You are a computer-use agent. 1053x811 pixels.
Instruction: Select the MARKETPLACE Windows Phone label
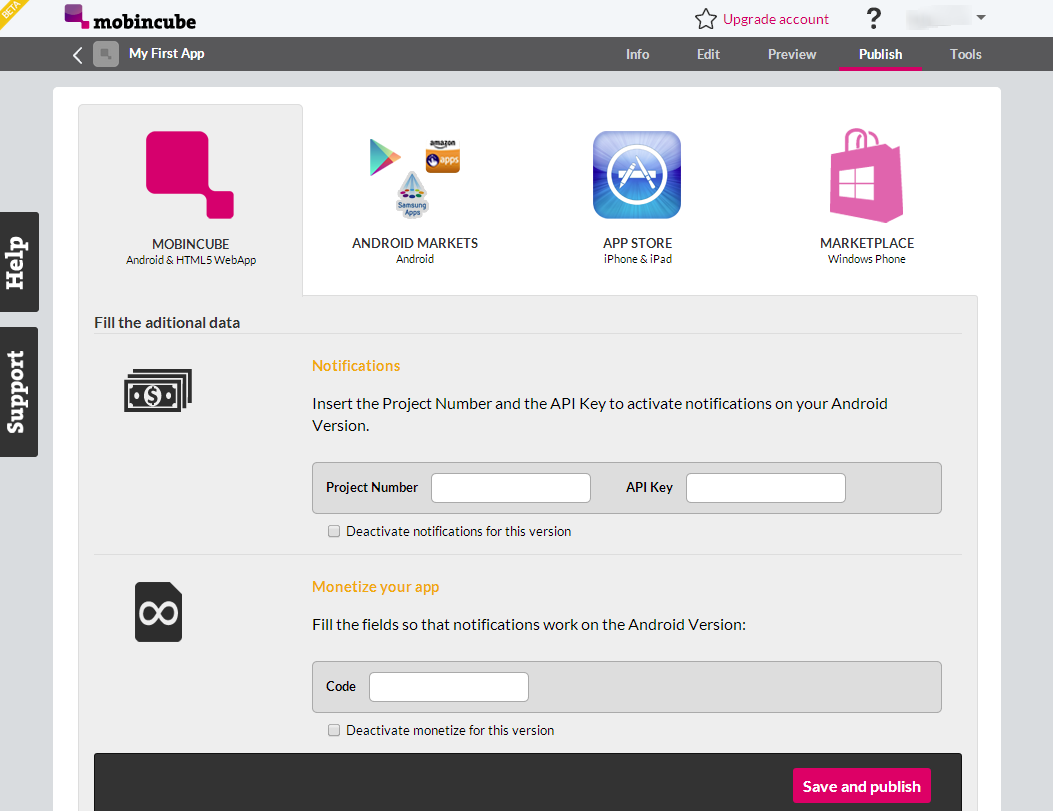[867, 250]
